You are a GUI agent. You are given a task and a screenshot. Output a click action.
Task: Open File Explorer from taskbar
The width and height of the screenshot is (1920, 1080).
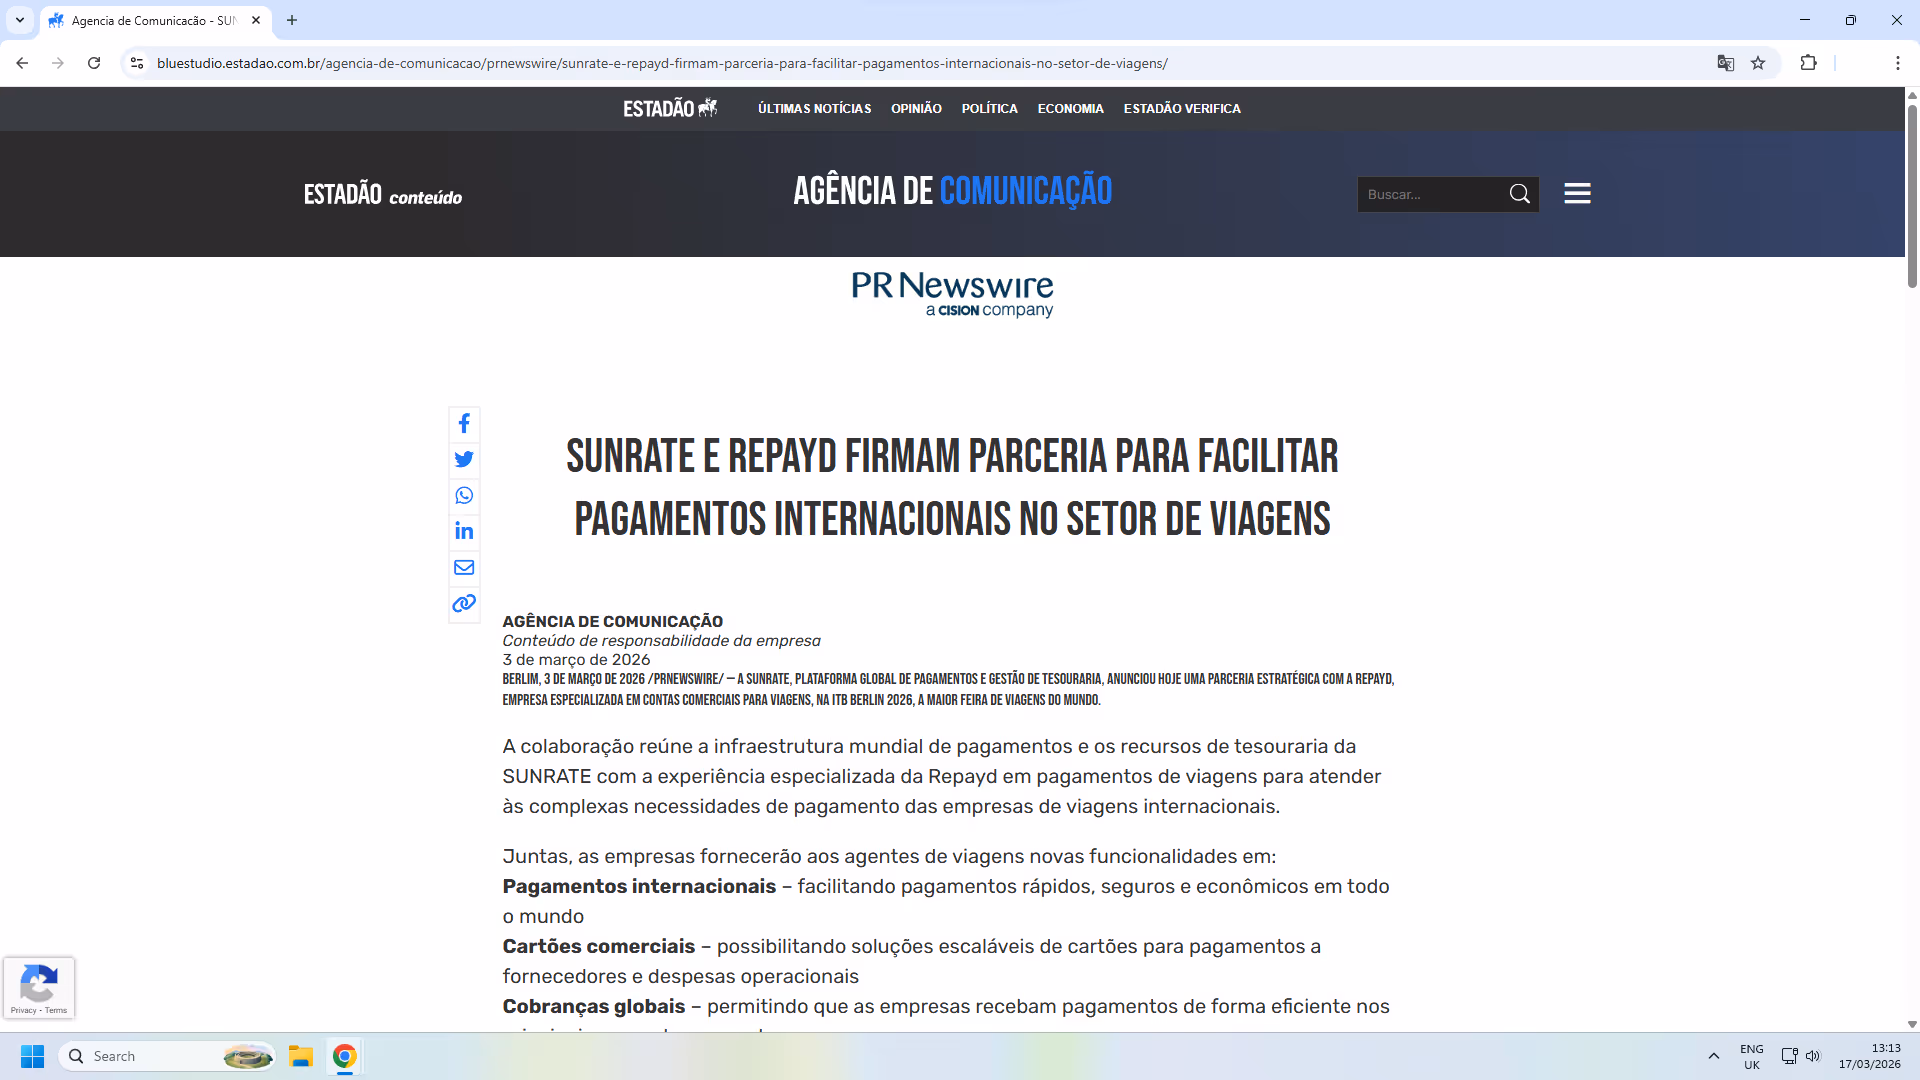point(301,1056)
